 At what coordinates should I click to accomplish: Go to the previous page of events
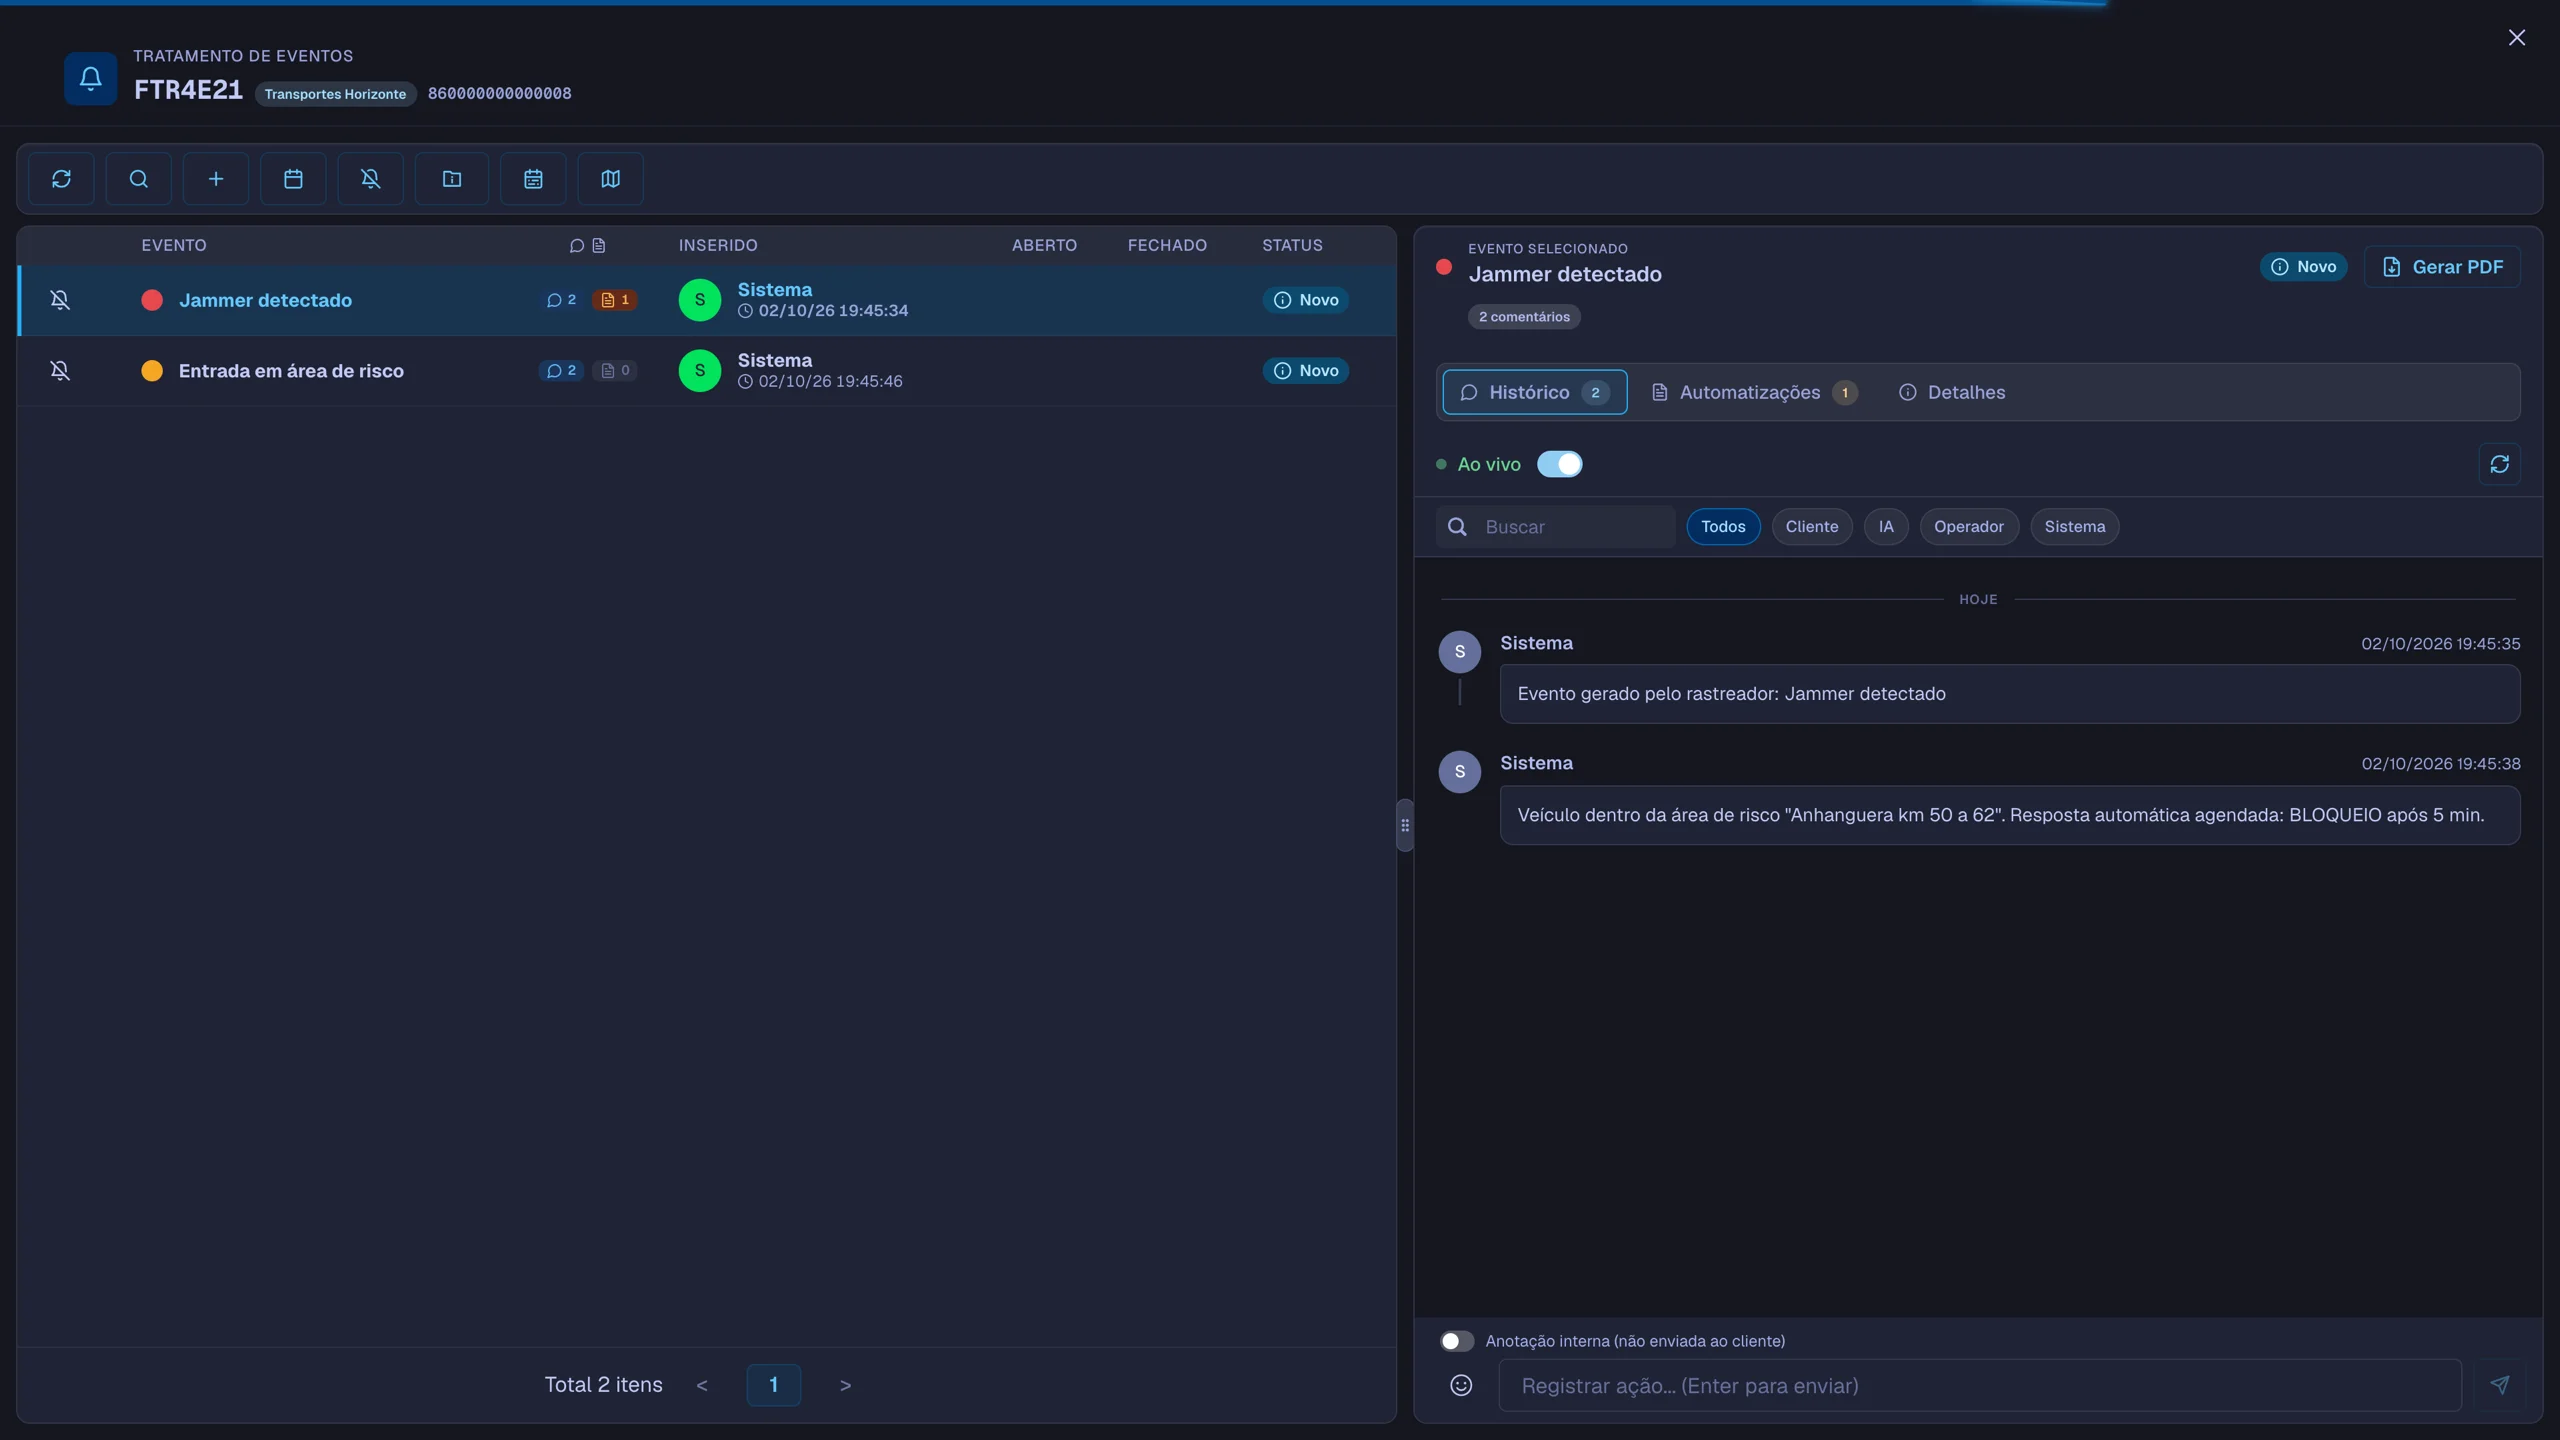click(702, 1385)
